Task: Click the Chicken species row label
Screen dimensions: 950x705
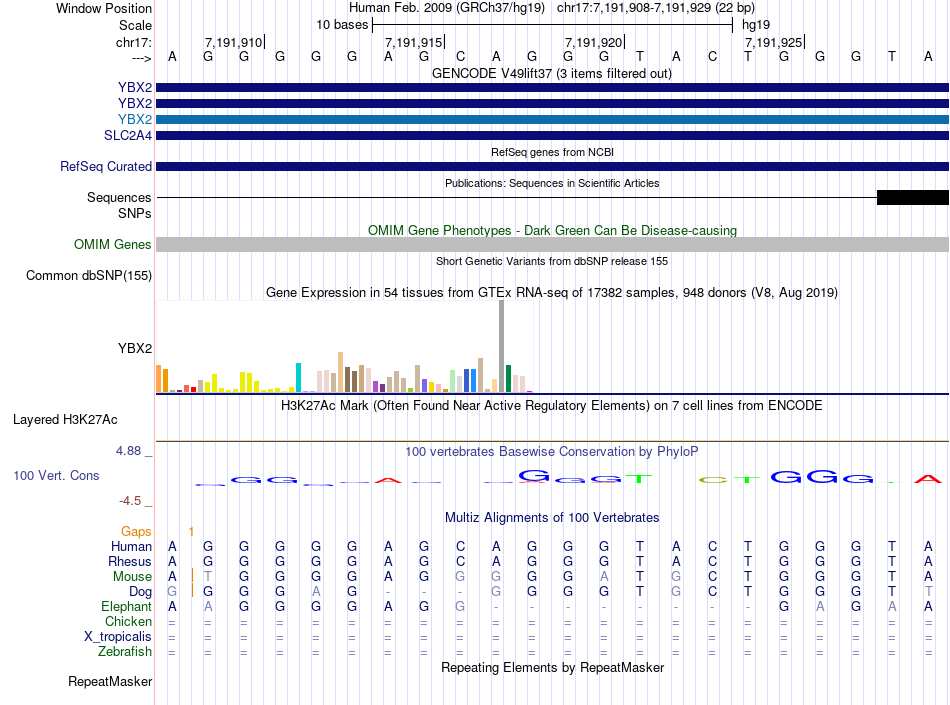Action: pyautogui.click(x=128, y=621)
